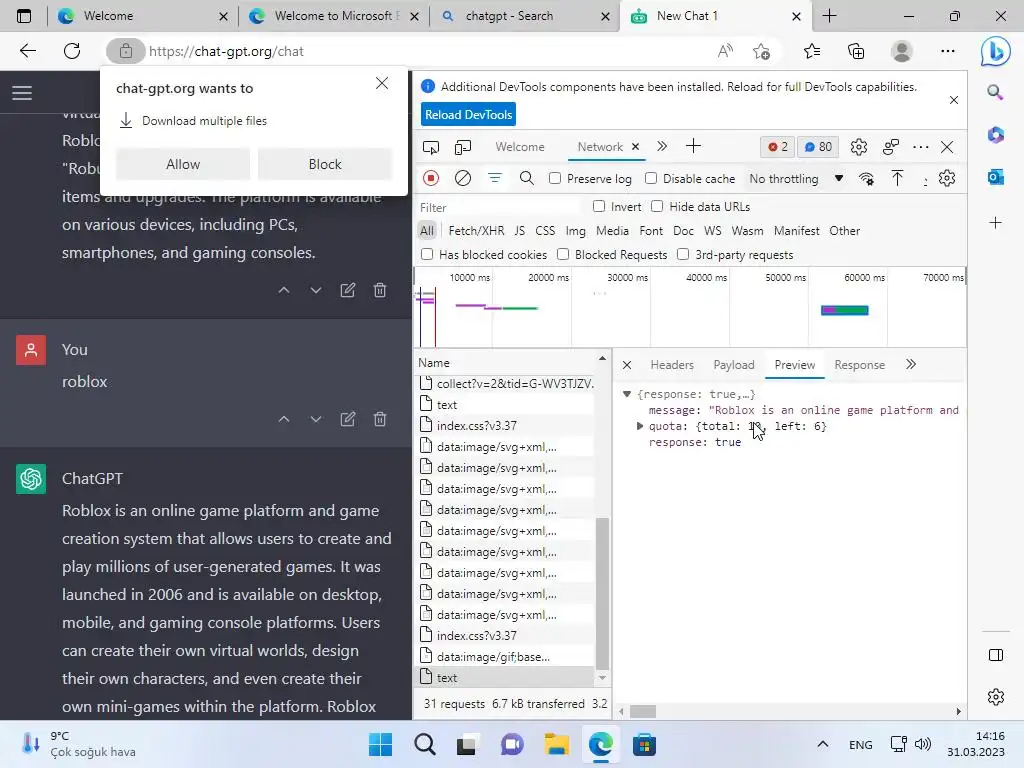Open DevTools settings gear icon

pos(859,147)
